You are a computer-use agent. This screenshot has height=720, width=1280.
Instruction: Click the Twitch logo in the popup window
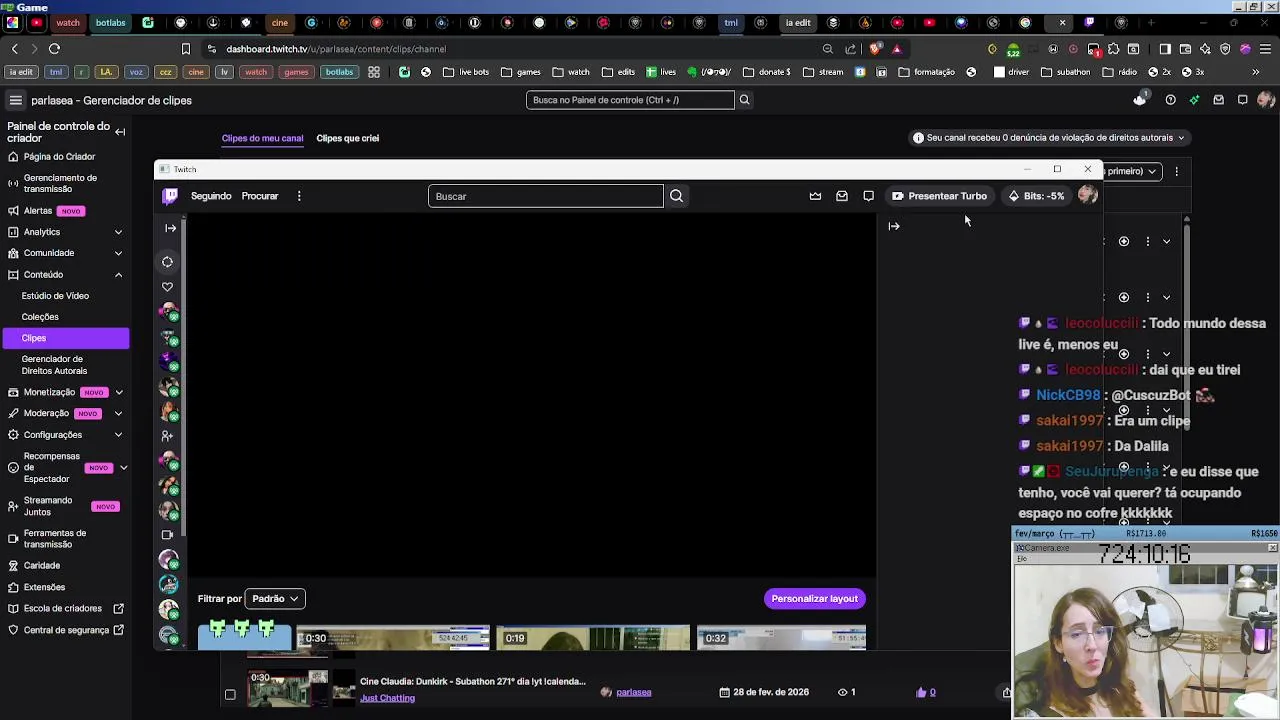pyautogui.click(x=170, y=196)
